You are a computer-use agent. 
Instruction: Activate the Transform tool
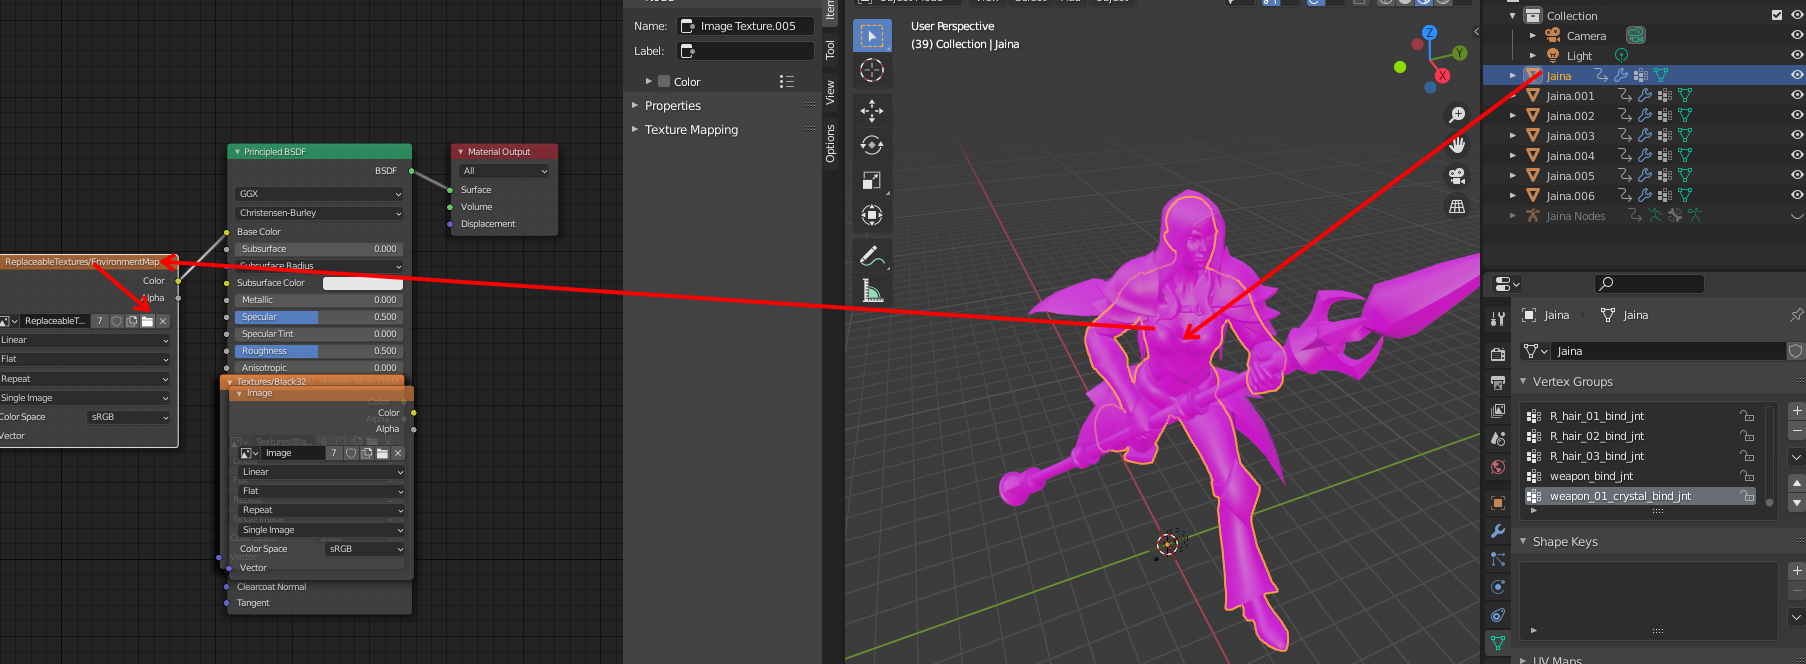(x=872, y=215)
